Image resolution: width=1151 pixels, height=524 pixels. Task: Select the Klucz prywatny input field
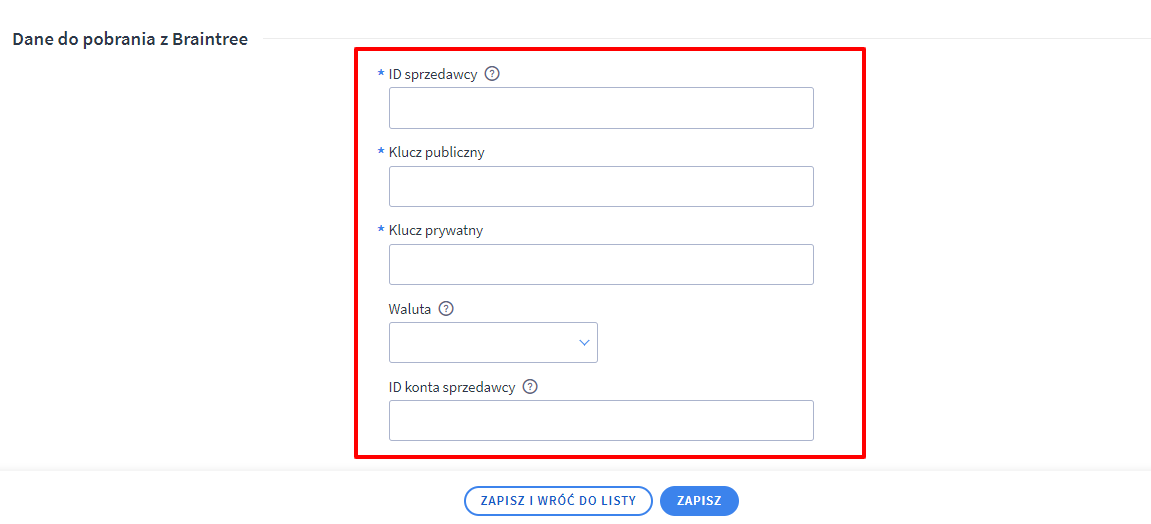[x=601, y=264]
